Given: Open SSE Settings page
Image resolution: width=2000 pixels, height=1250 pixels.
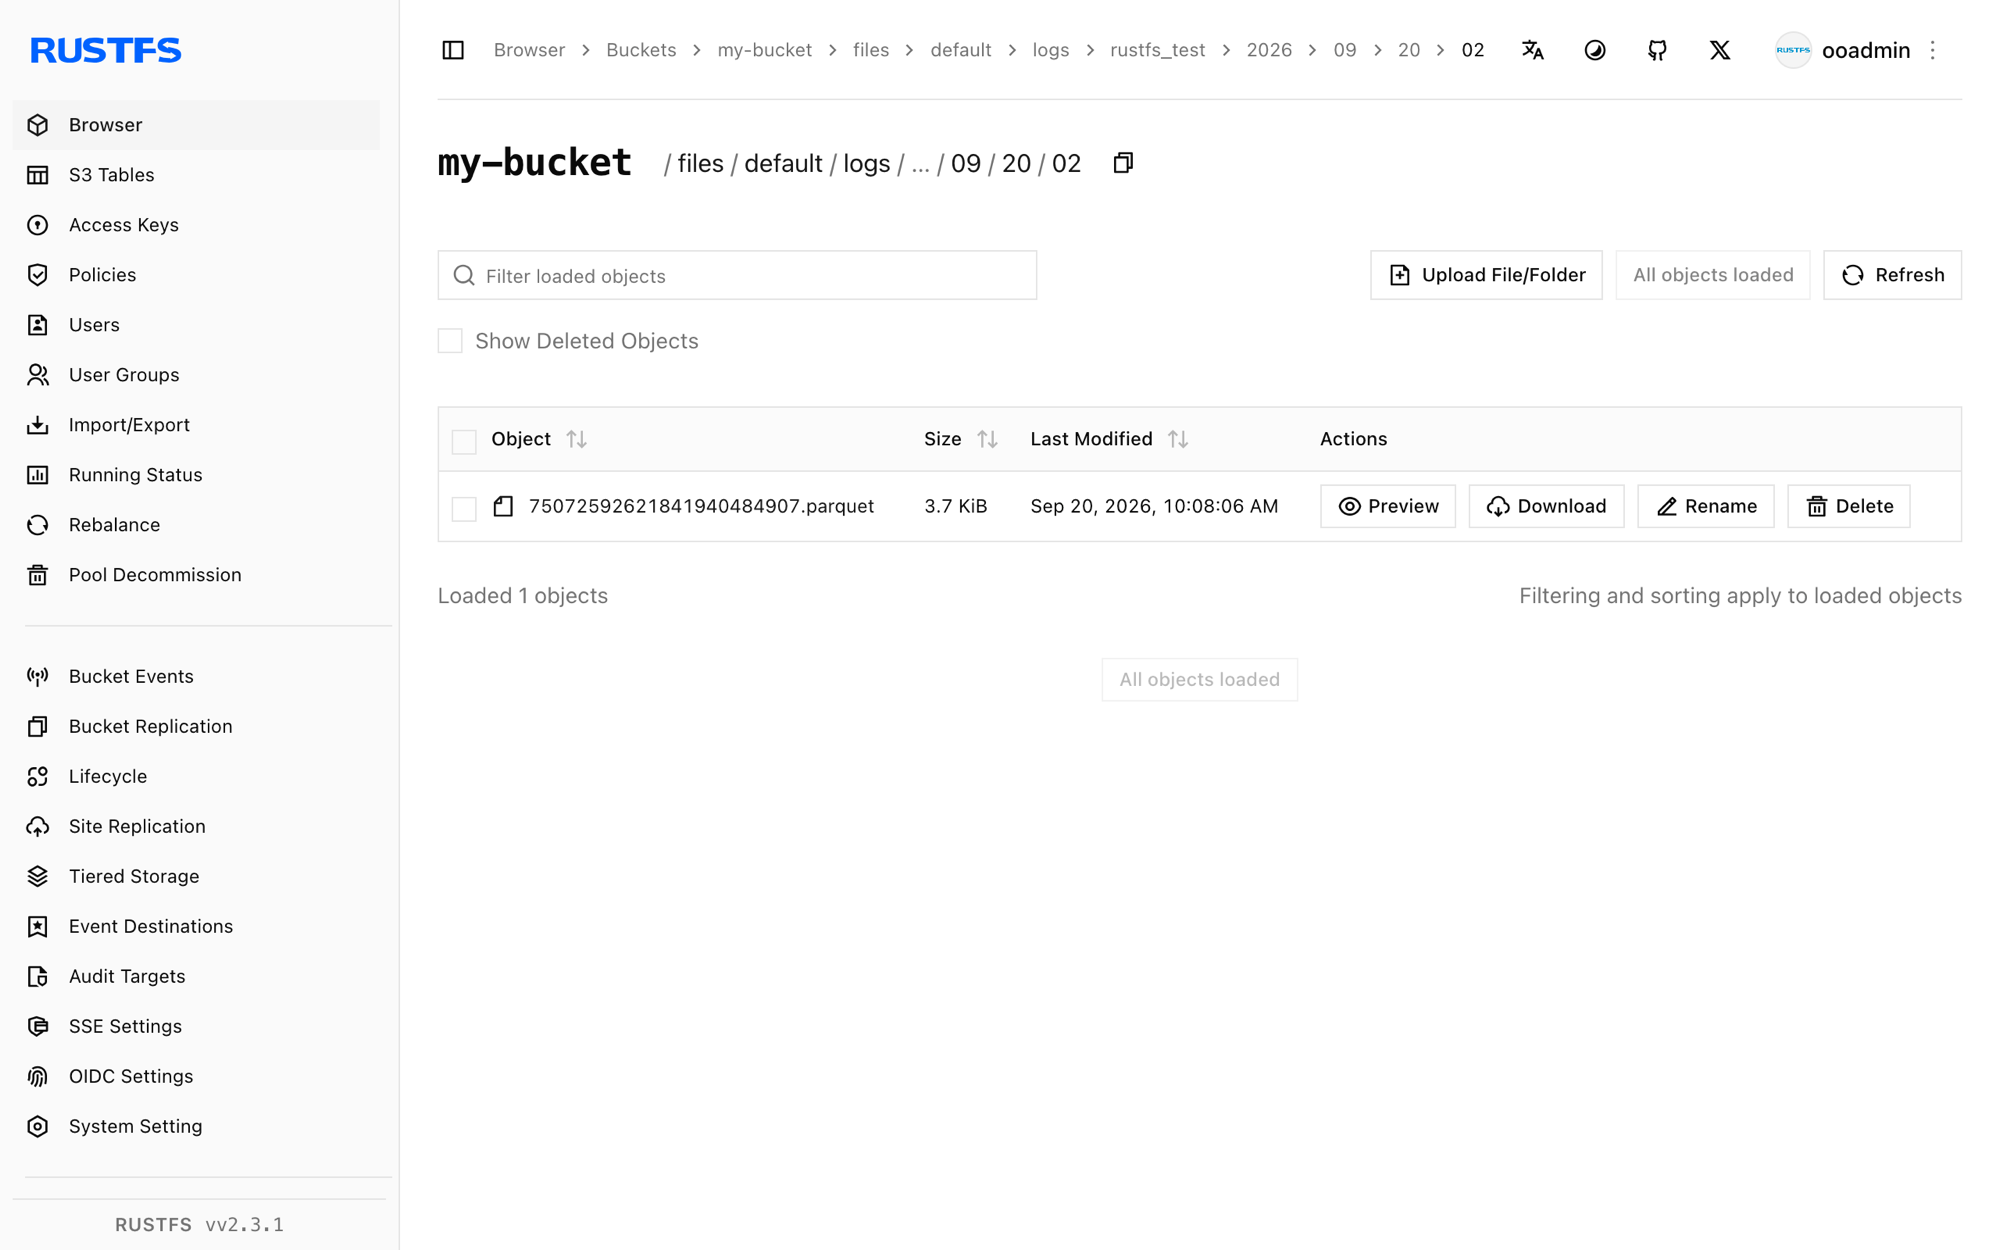Looking at the screenshot, I should [x=196, y=1026].
